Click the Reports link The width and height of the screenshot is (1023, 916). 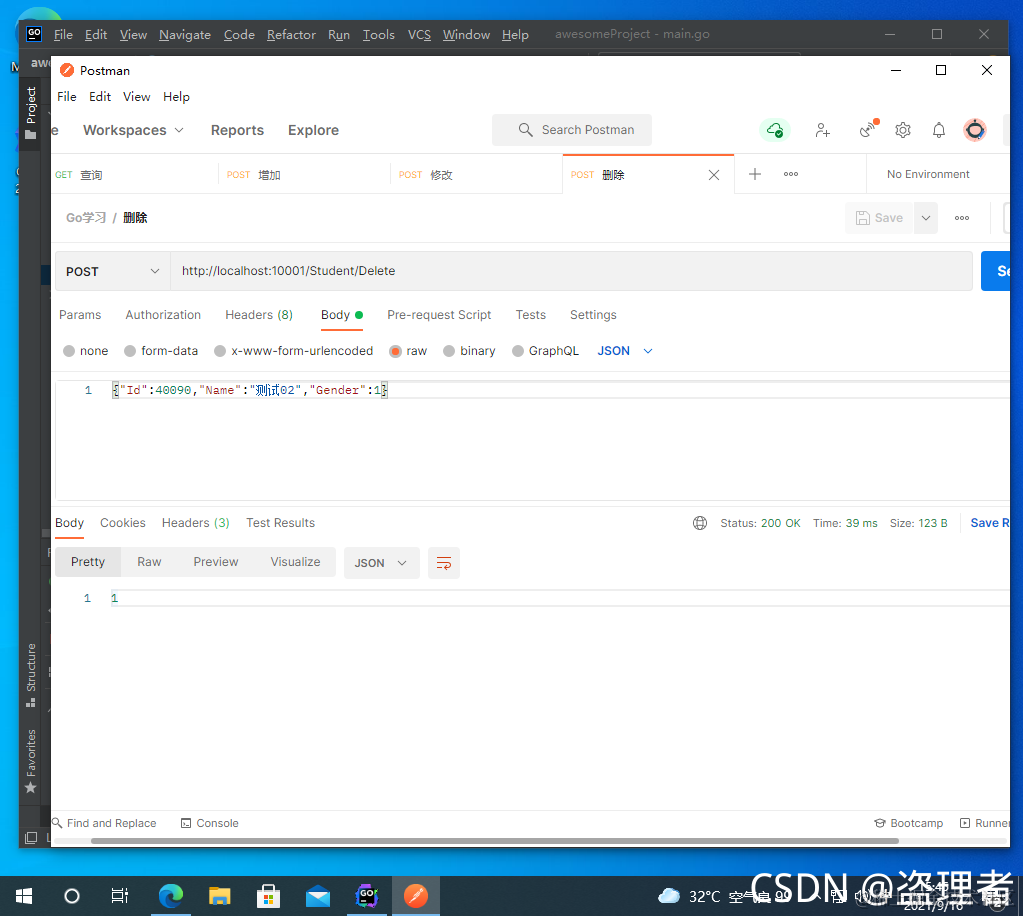coord(237,130)
